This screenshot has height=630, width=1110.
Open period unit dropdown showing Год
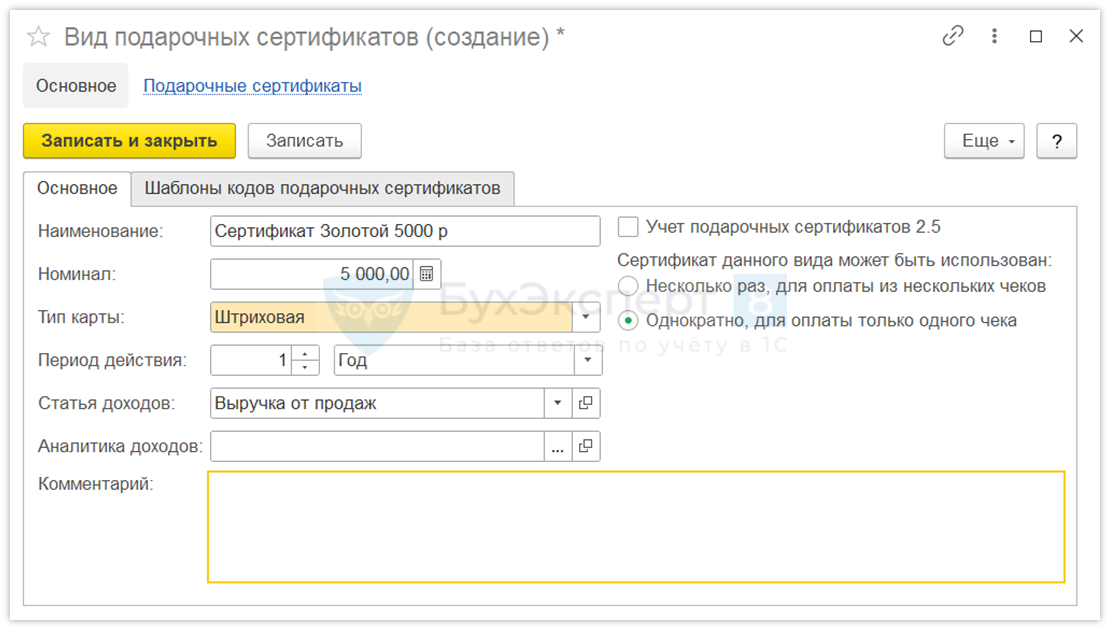[x=588, y=360]
